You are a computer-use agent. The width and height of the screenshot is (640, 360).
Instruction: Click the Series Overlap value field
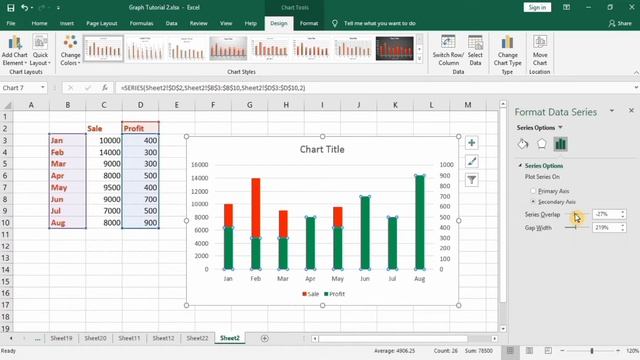[x=605, y=214]
